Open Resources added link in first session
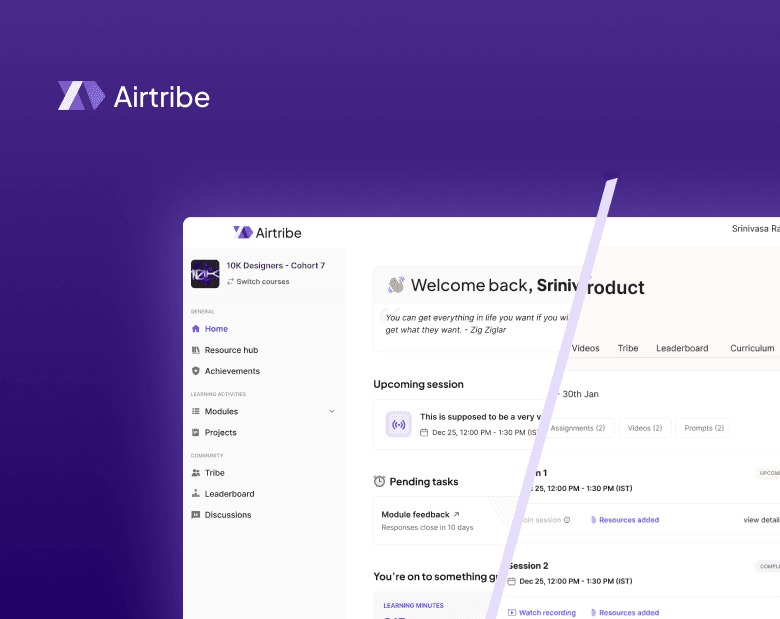This screenshot has height=619, width=780. pyautogui.click(x=629, y=520)
